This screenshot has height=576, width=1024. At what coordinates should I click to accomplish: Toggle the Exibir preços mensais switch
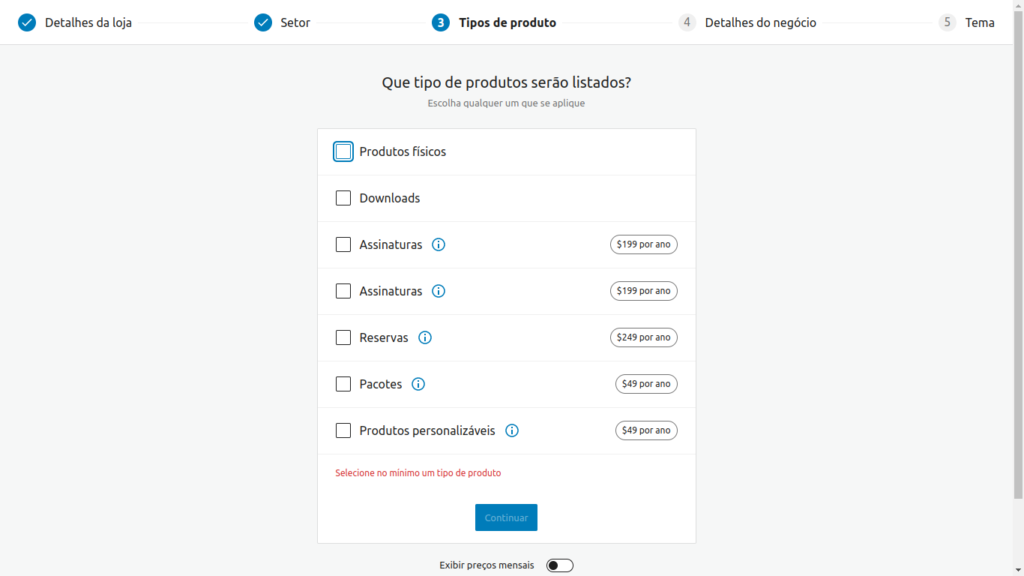pos(559,565)
